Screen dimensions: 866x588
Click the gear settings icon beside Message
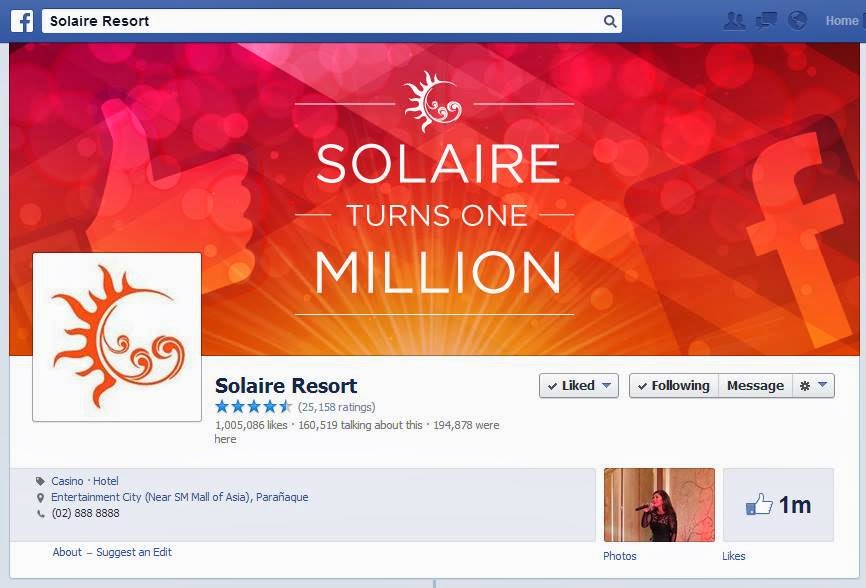coord(805,386)
